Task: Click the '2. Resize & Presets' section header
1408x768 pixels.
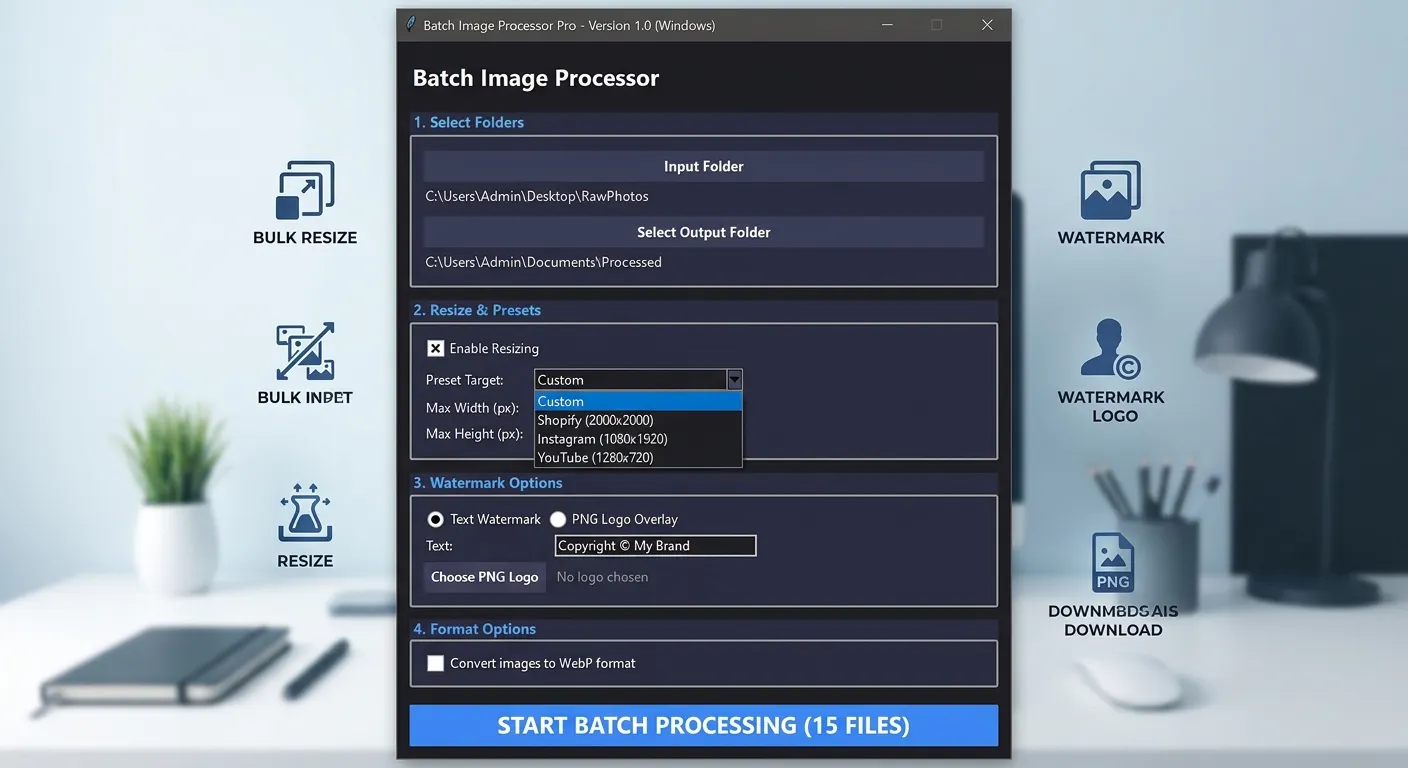Action: [x=477, y=310]
